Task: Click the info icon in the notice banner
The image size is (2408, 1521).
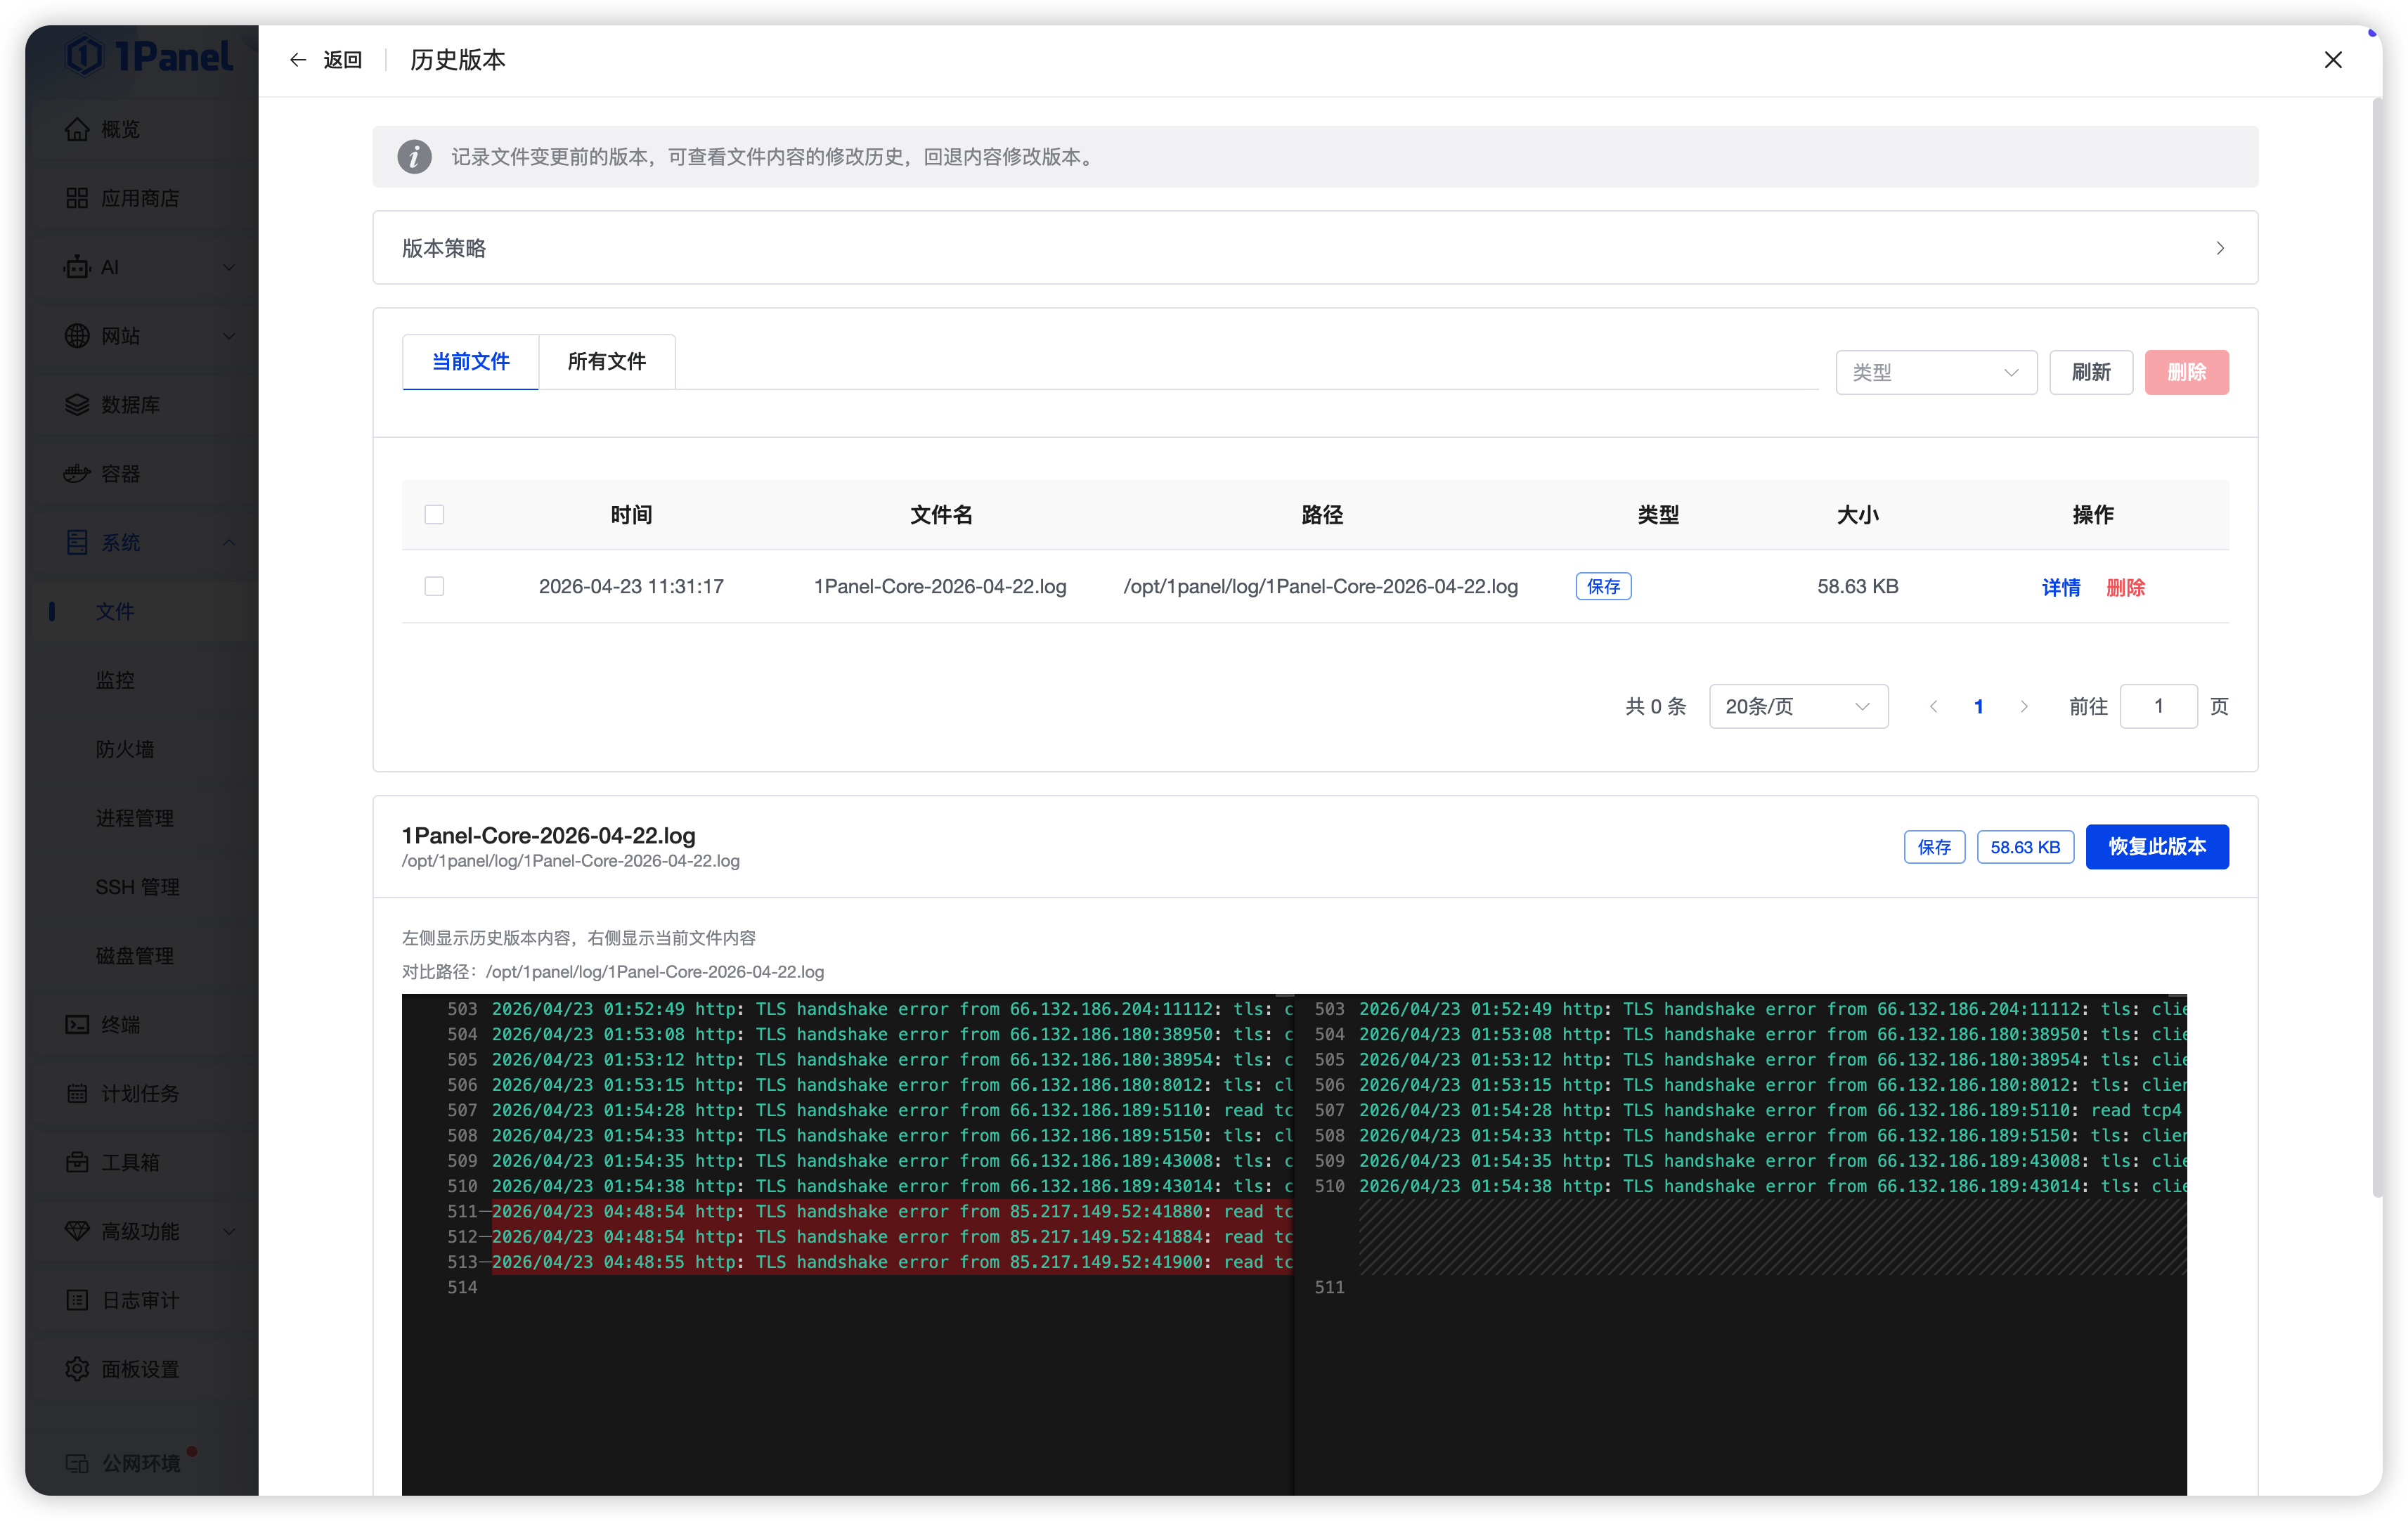Action: (x=414, y=157)
